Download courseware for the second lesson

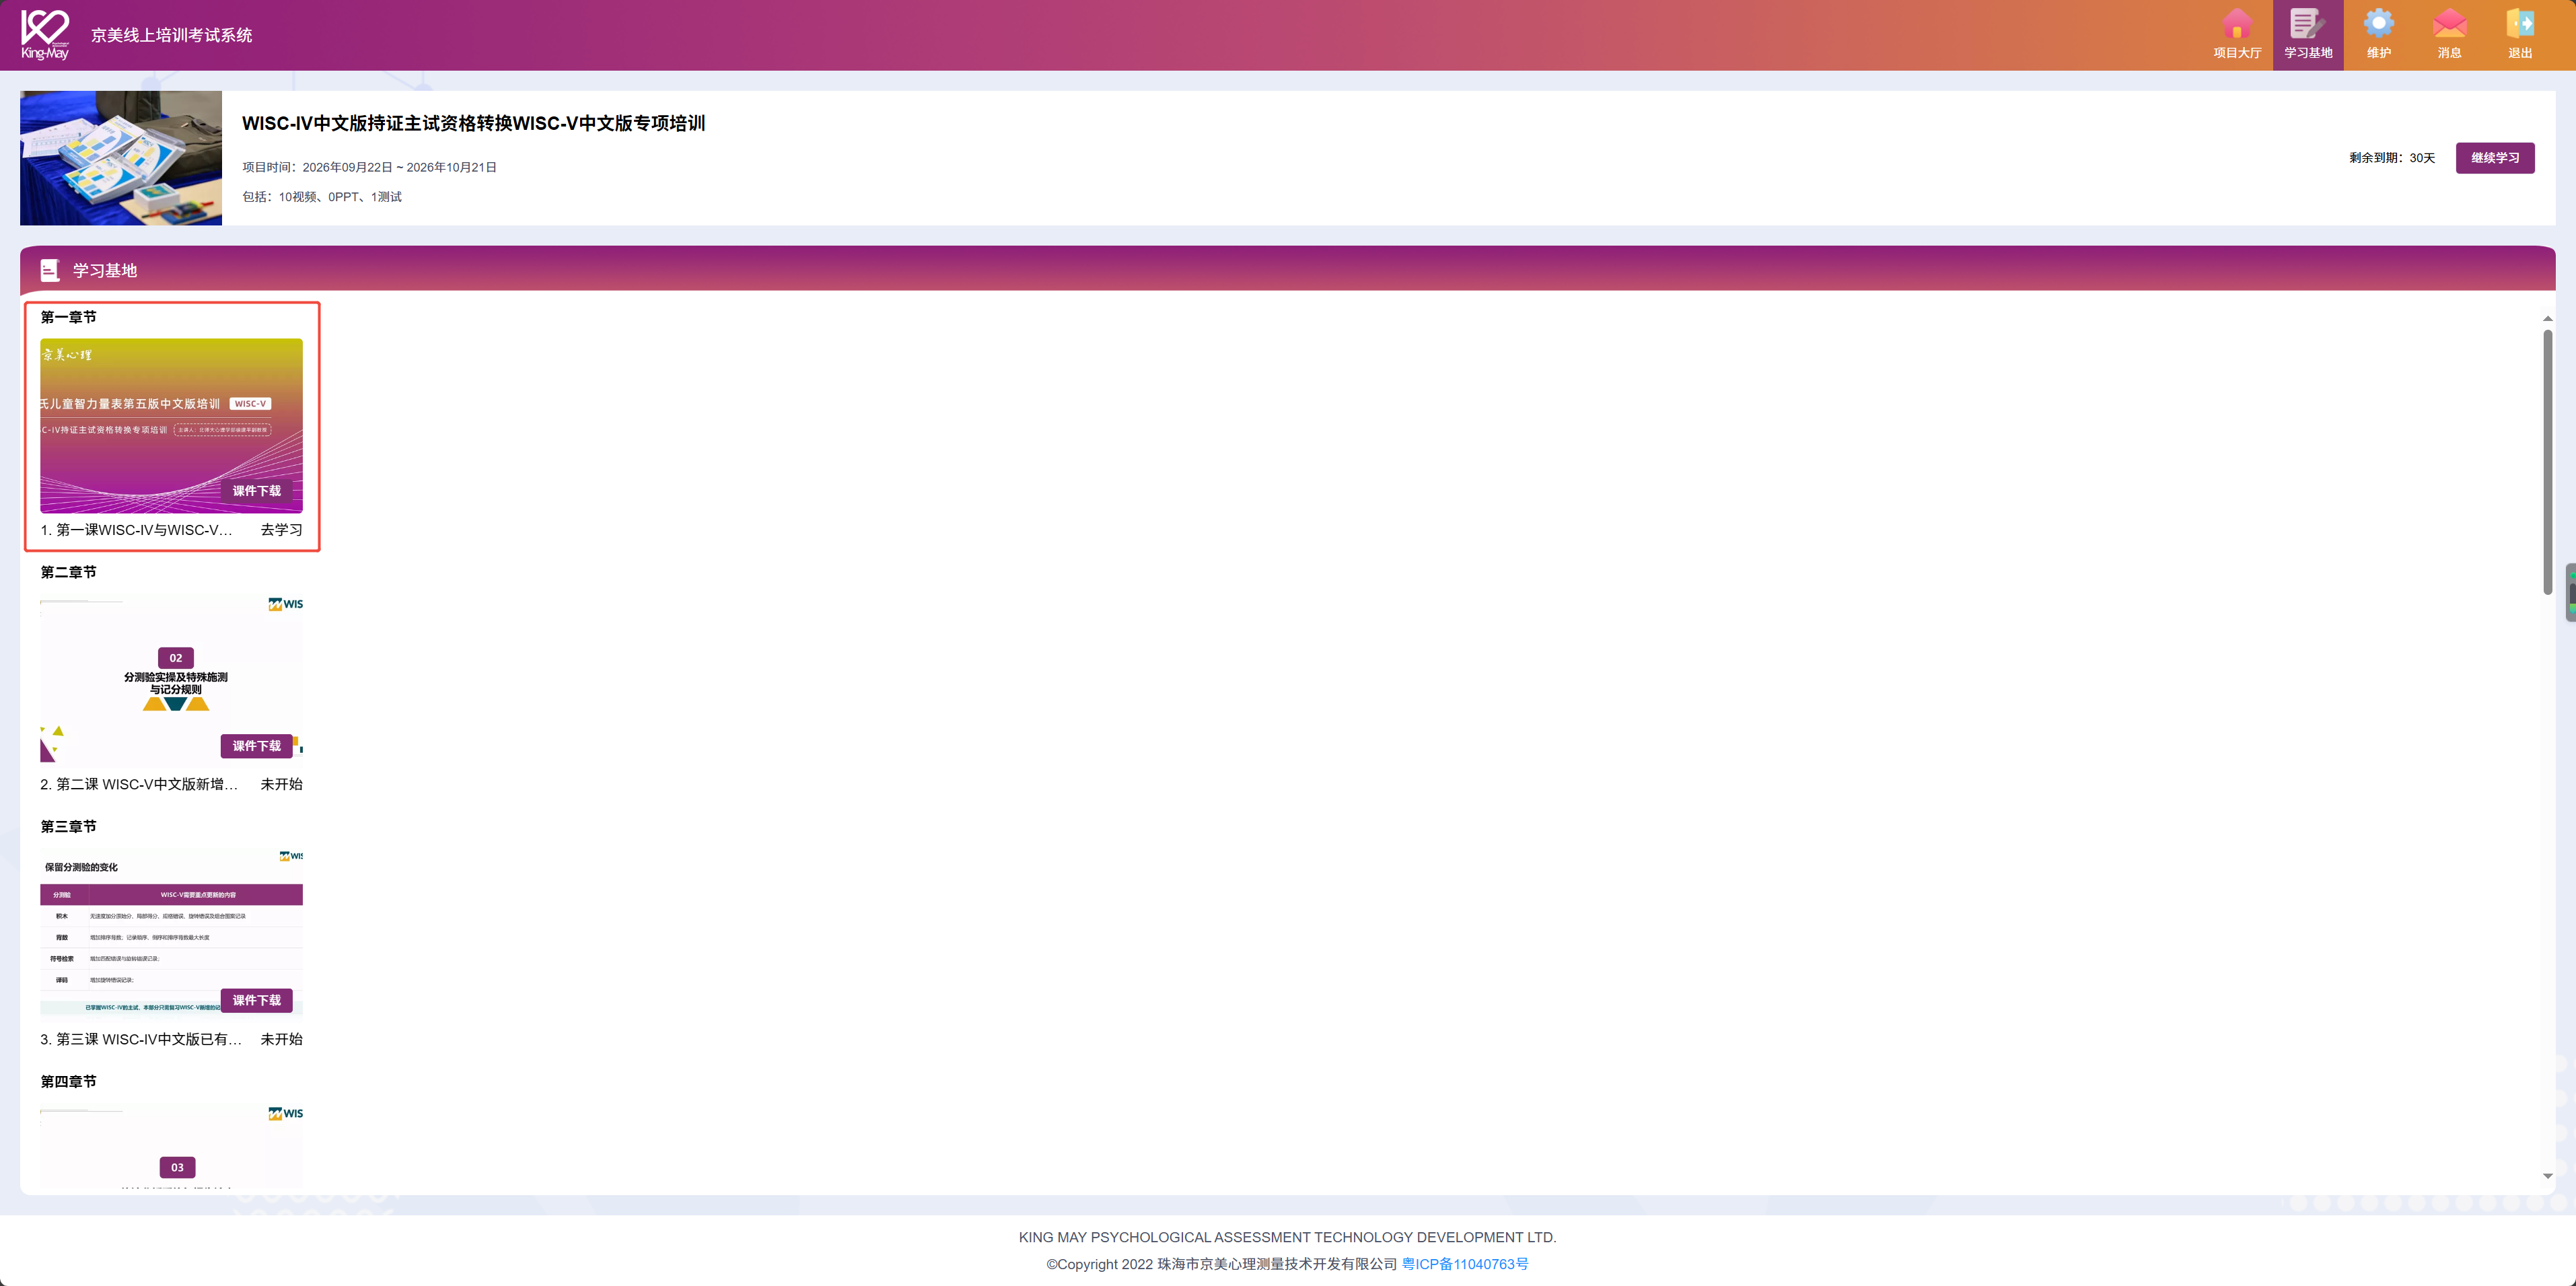[257, 746]
